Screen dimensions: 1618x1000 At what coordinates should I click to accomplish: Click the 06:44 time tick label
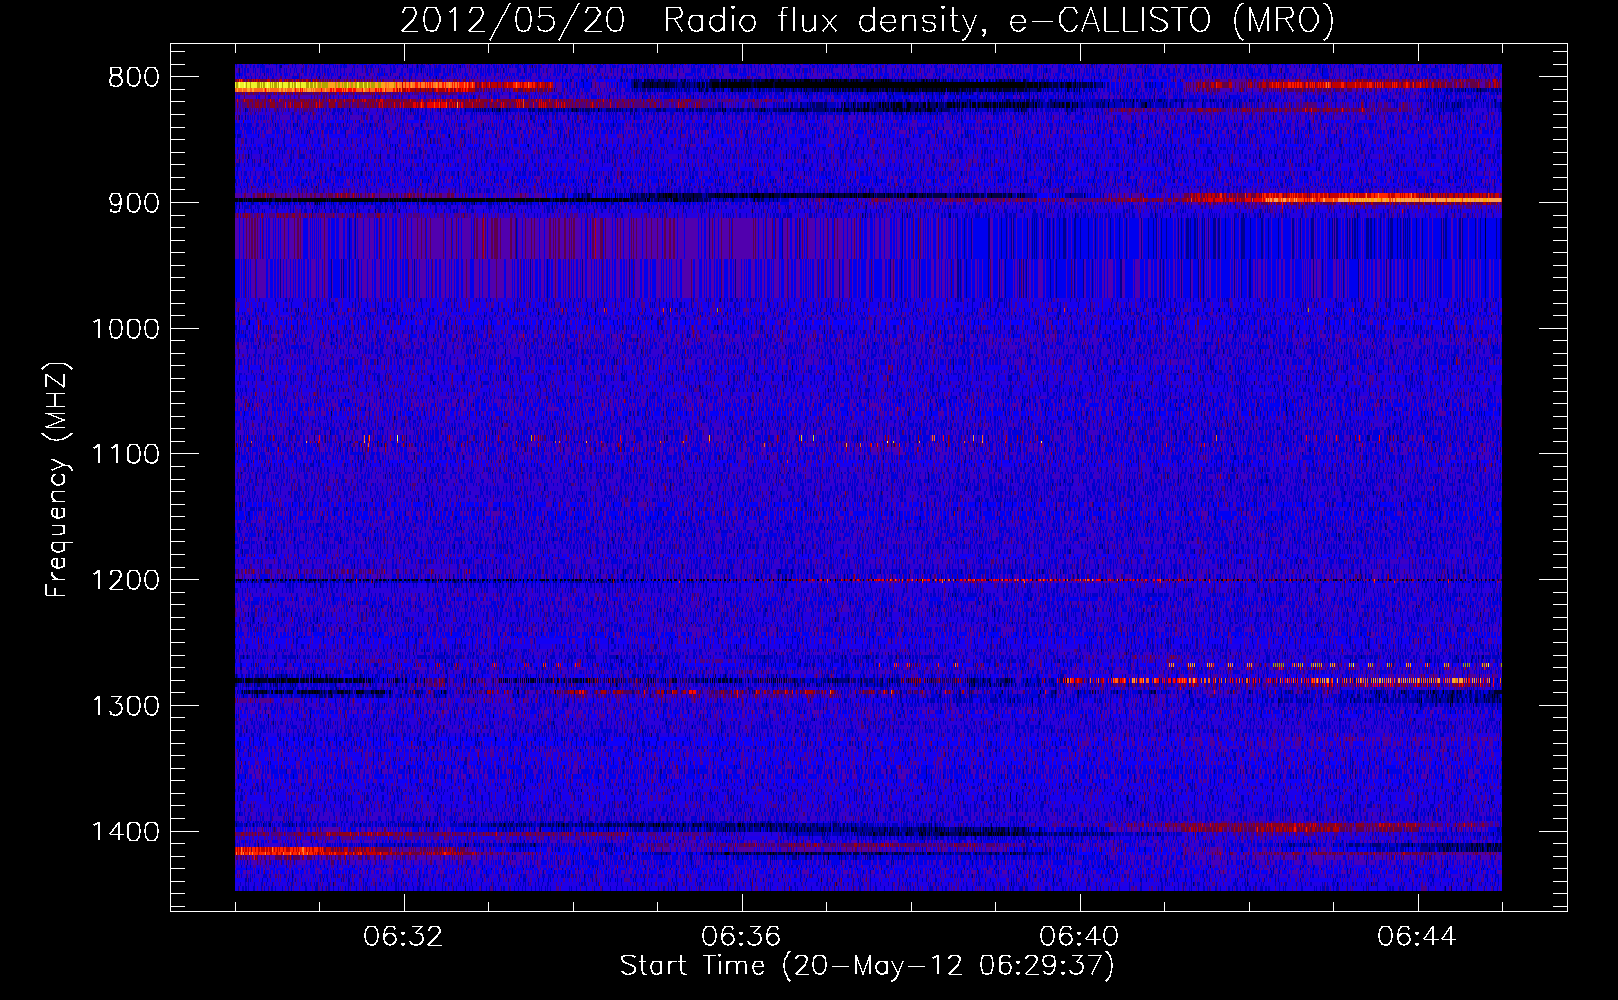click(x=1417, y=937)
